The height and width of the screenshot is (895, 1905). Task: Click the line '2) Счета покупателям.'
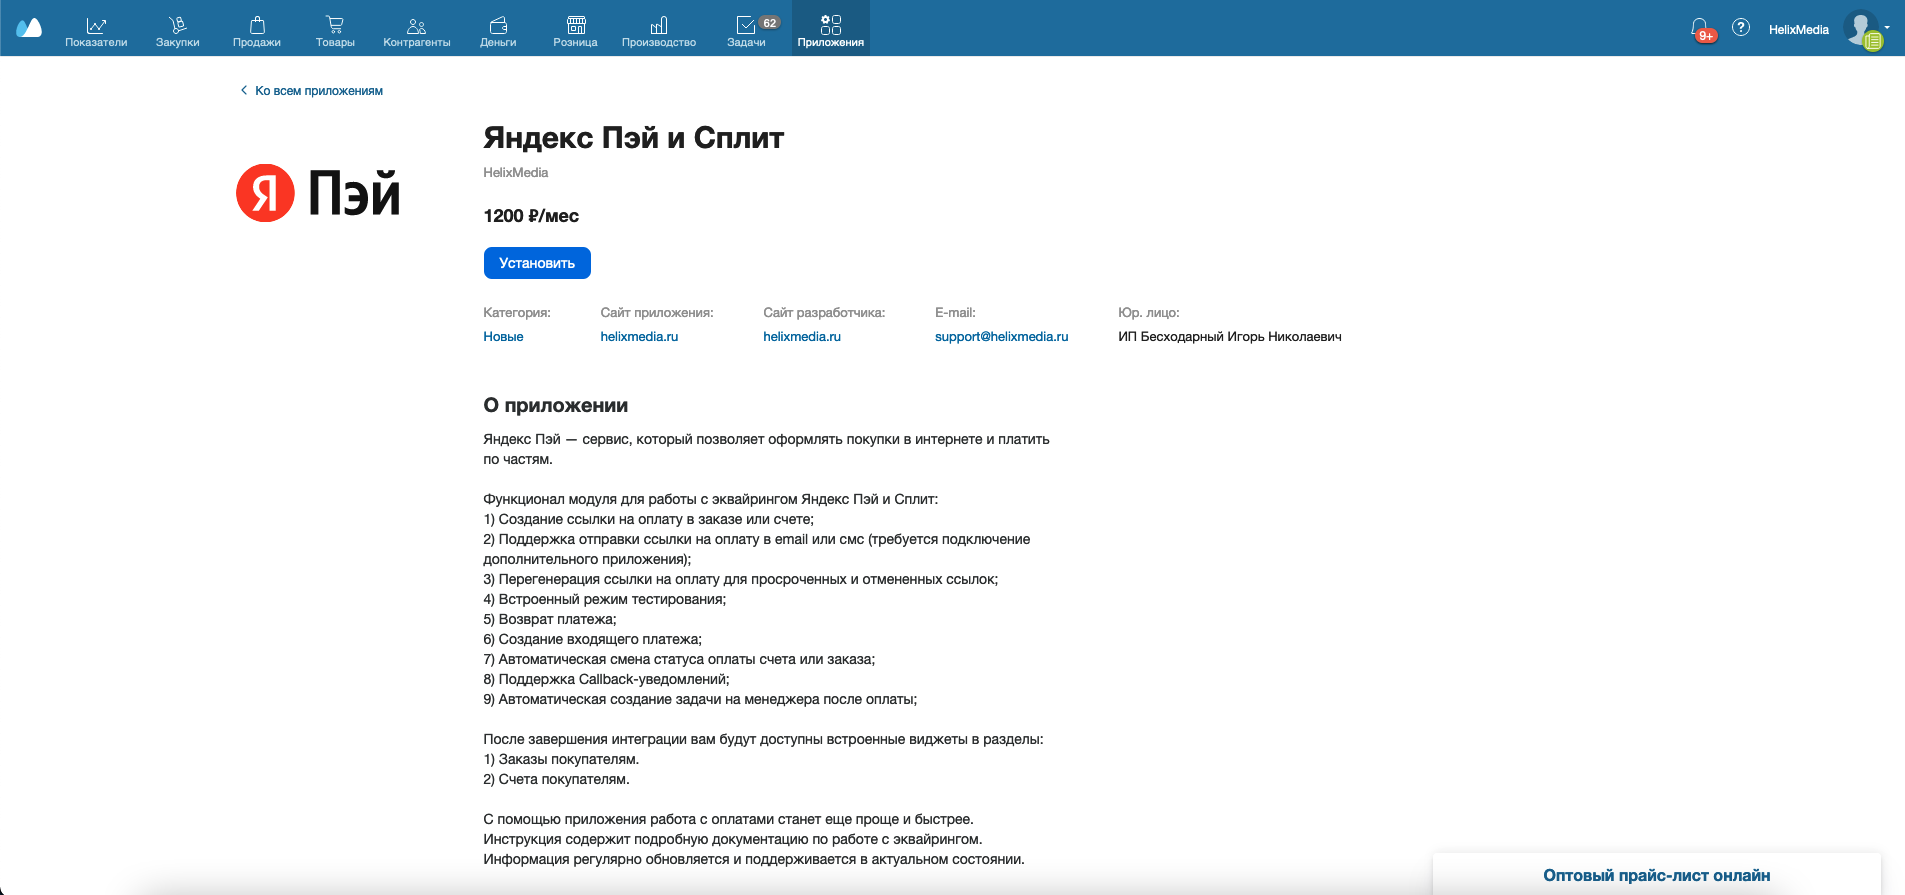[556, 779]
